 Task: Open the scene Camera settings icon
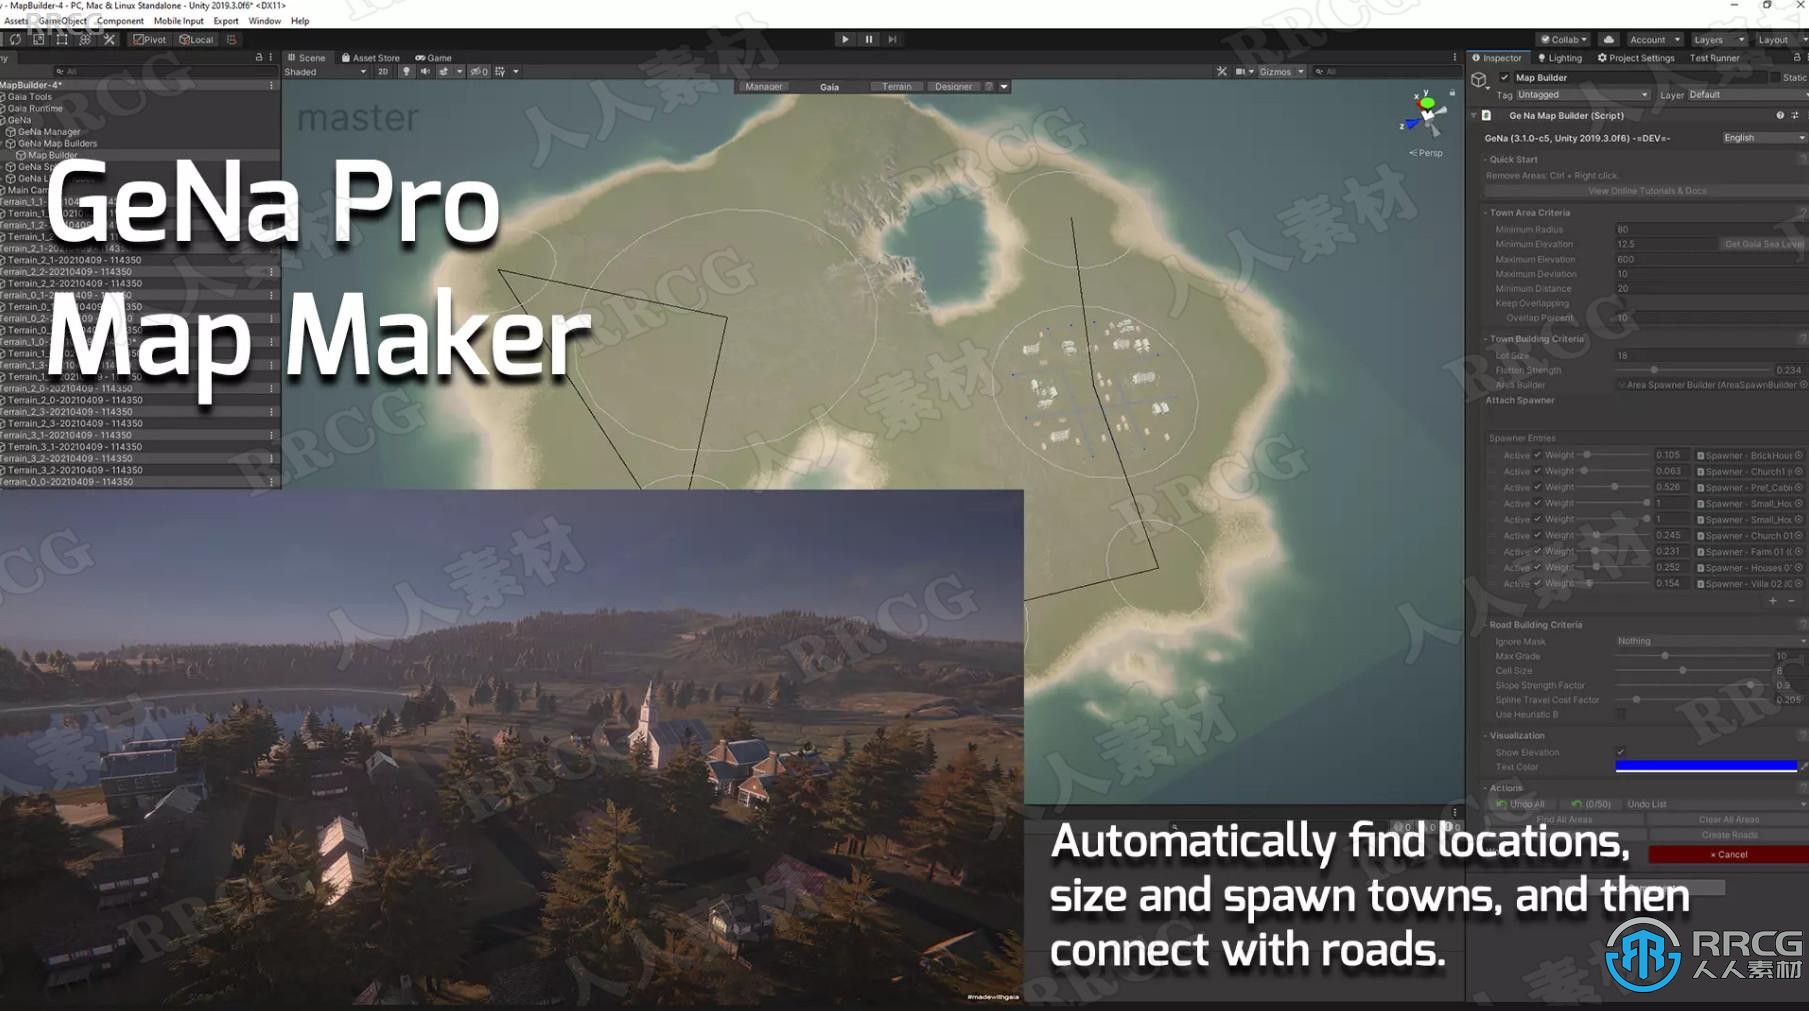[1241, 72]
